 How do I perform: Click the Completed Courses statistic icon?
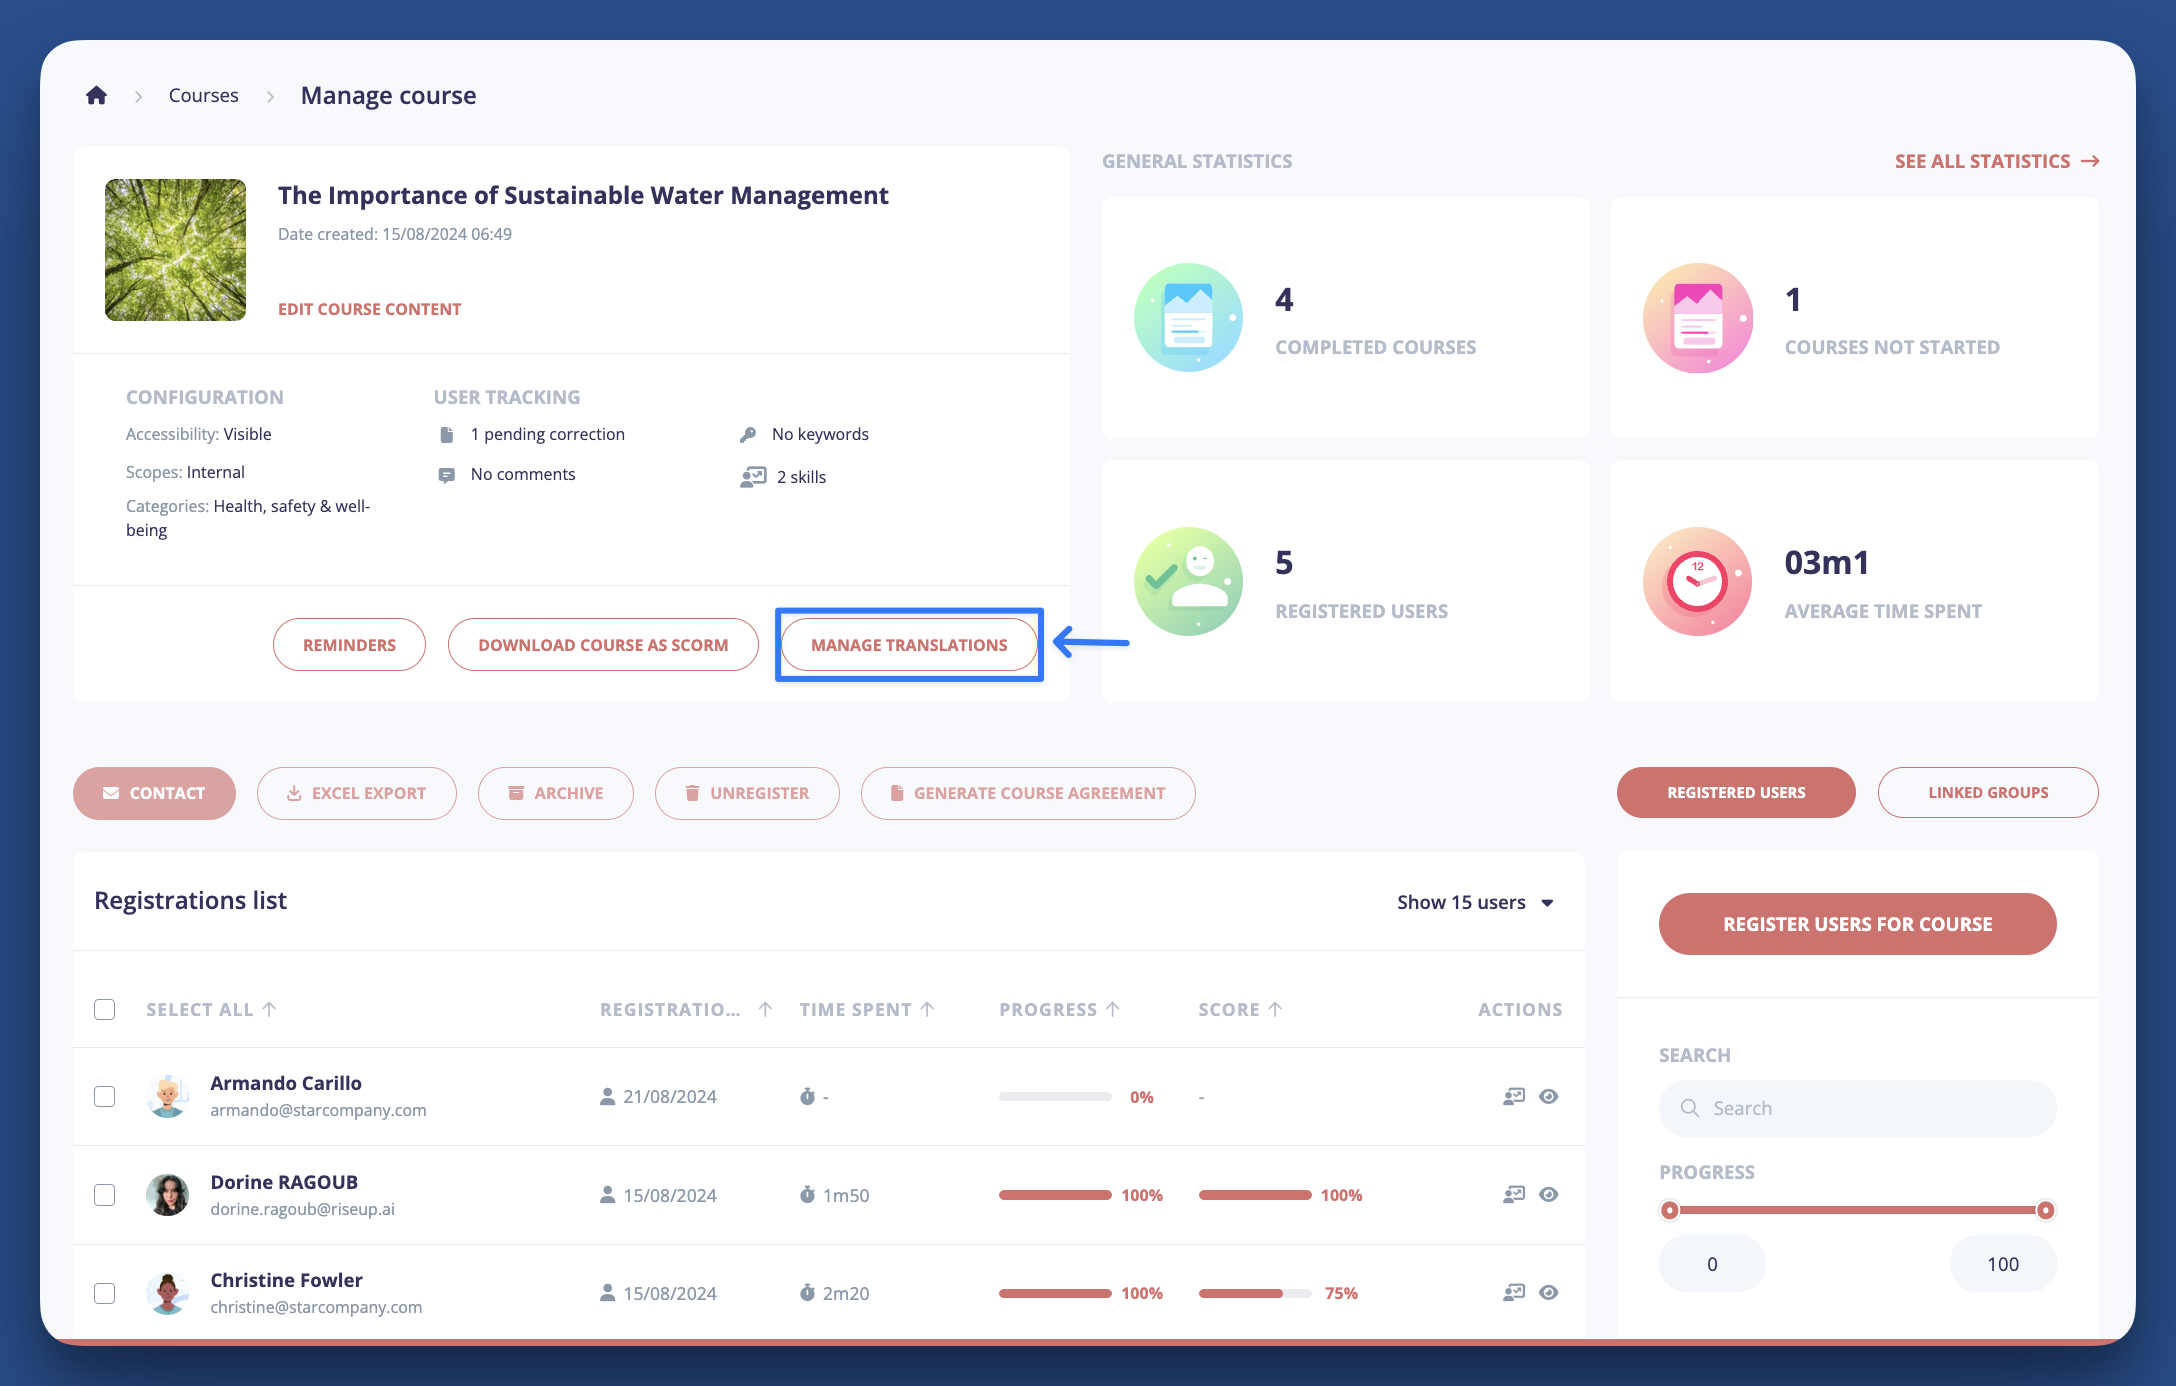click(1188, 318)
